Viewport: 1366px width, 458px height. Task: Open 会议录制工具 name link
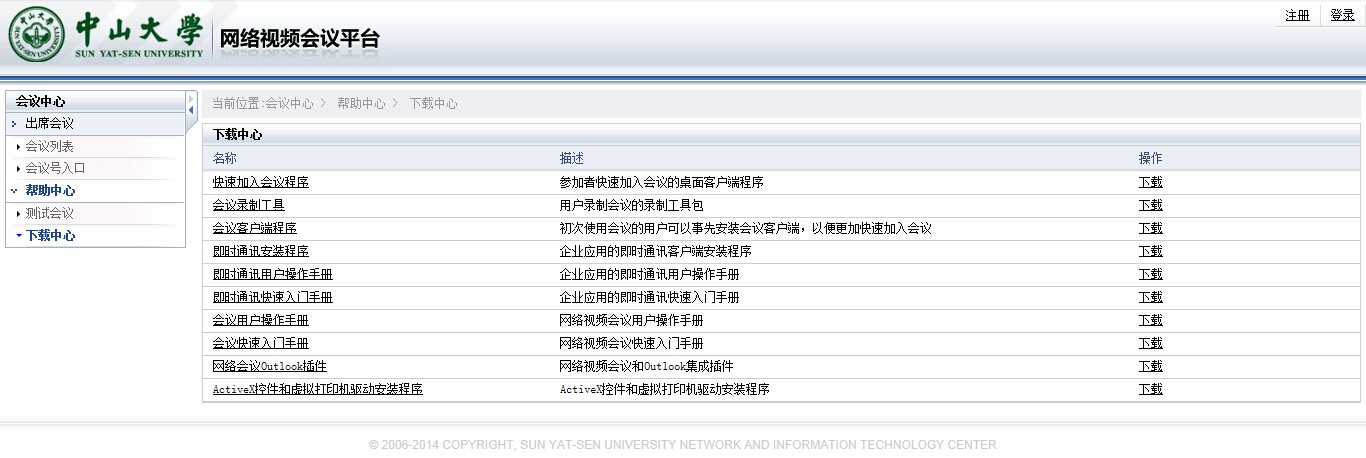[x=249, y=206]
